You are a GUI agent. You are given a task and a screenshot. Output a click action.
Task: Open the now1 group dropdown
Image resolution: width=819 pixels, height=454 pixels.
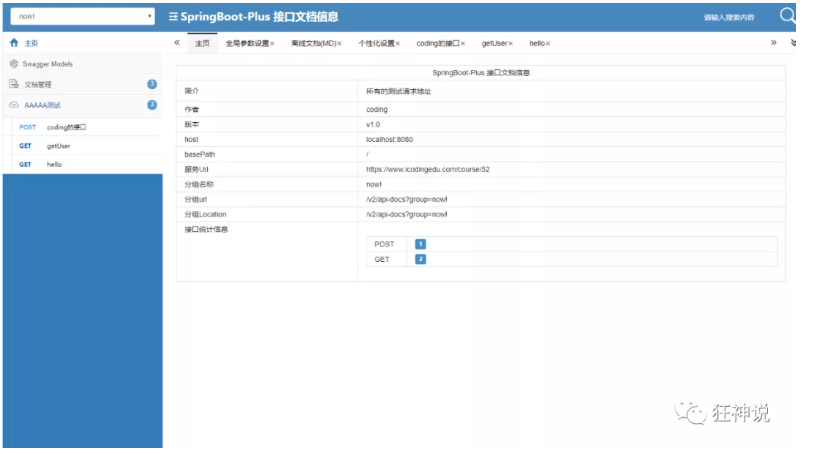[82, 16]
